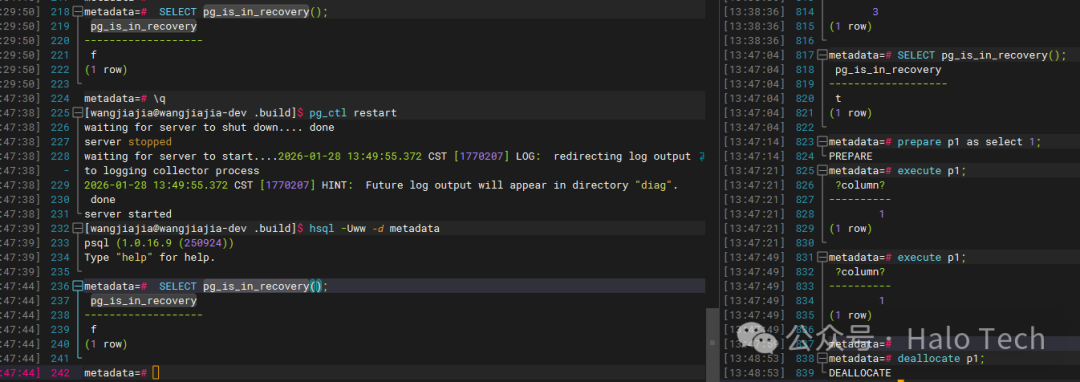This screenshot has width=1080, height=382.
Task: Click 'prepare p1 as select 1;' command
Action: 970,142
